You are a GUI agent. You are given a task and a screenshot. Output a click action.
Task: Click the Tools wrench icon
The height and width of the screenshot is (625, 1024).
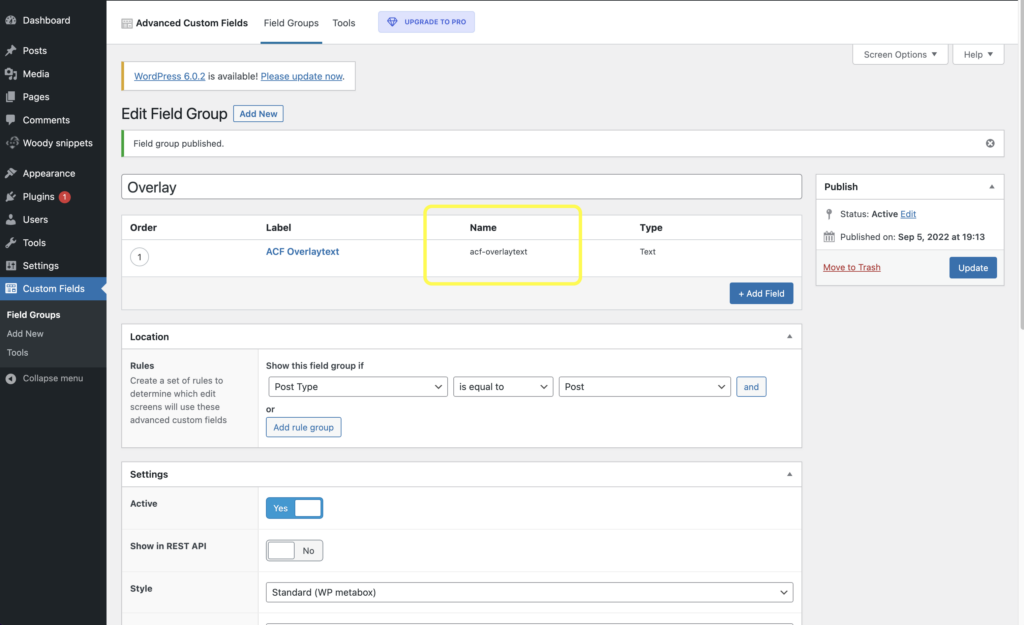point(10,242)
